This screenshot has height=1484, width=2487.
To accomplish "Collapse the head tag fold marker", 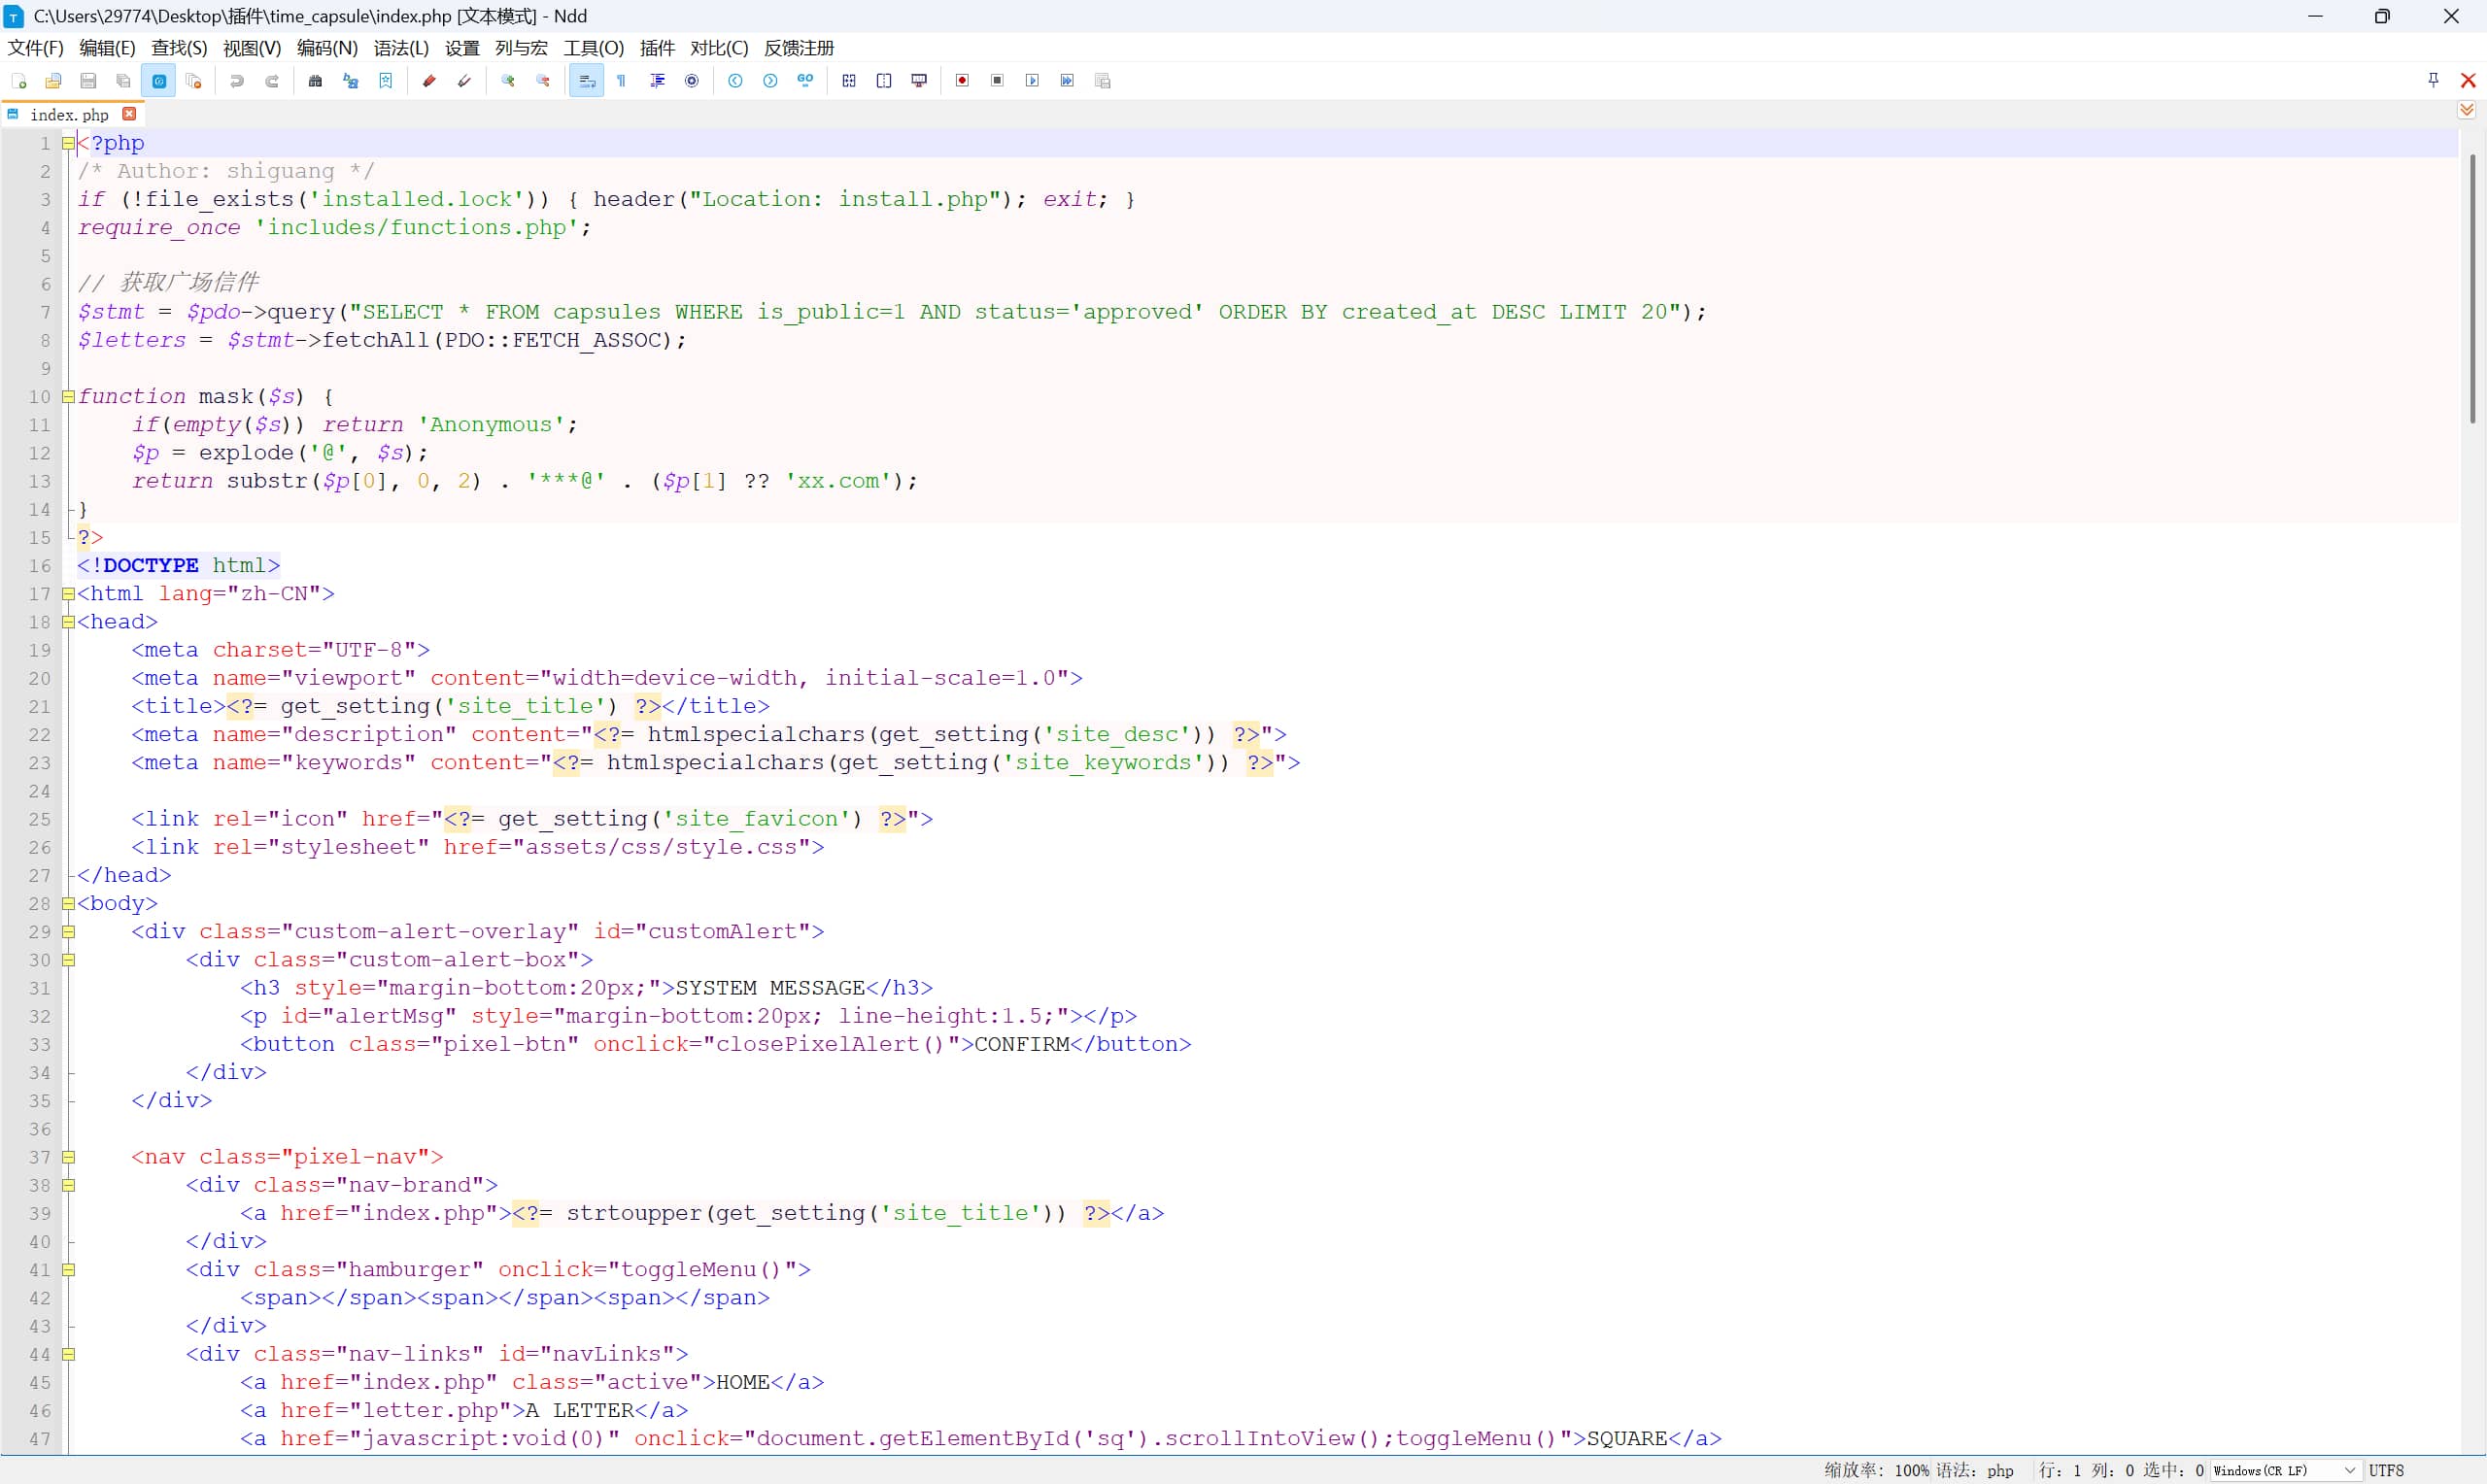I will pyautogui.click(x=68, y=621).
